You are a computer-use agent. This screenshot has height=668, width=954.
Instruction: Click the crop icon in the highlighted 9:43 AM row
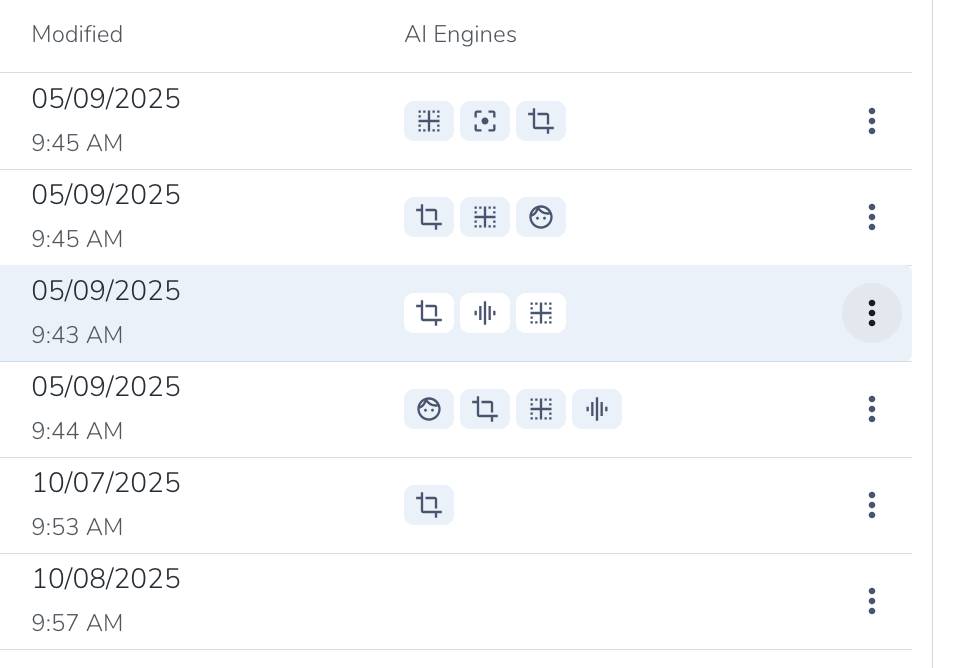(429, 313)
